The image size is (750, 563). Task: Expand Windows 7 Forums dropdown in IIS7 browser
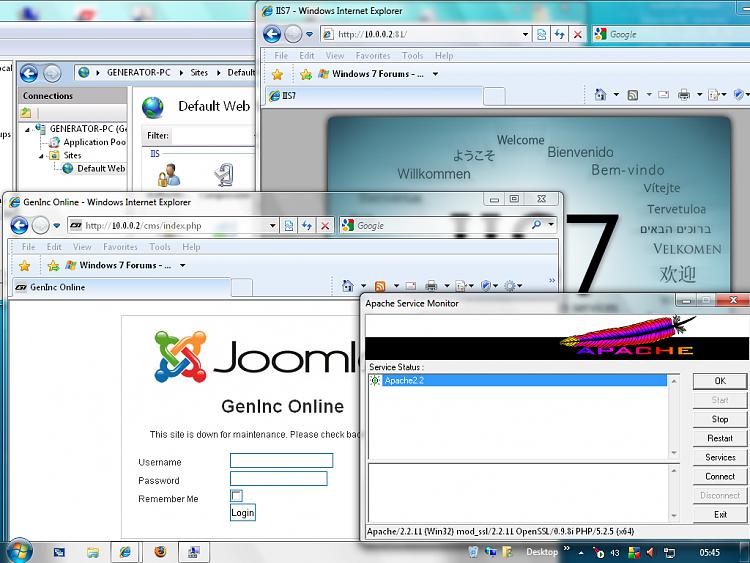click(x=435, y=74)
